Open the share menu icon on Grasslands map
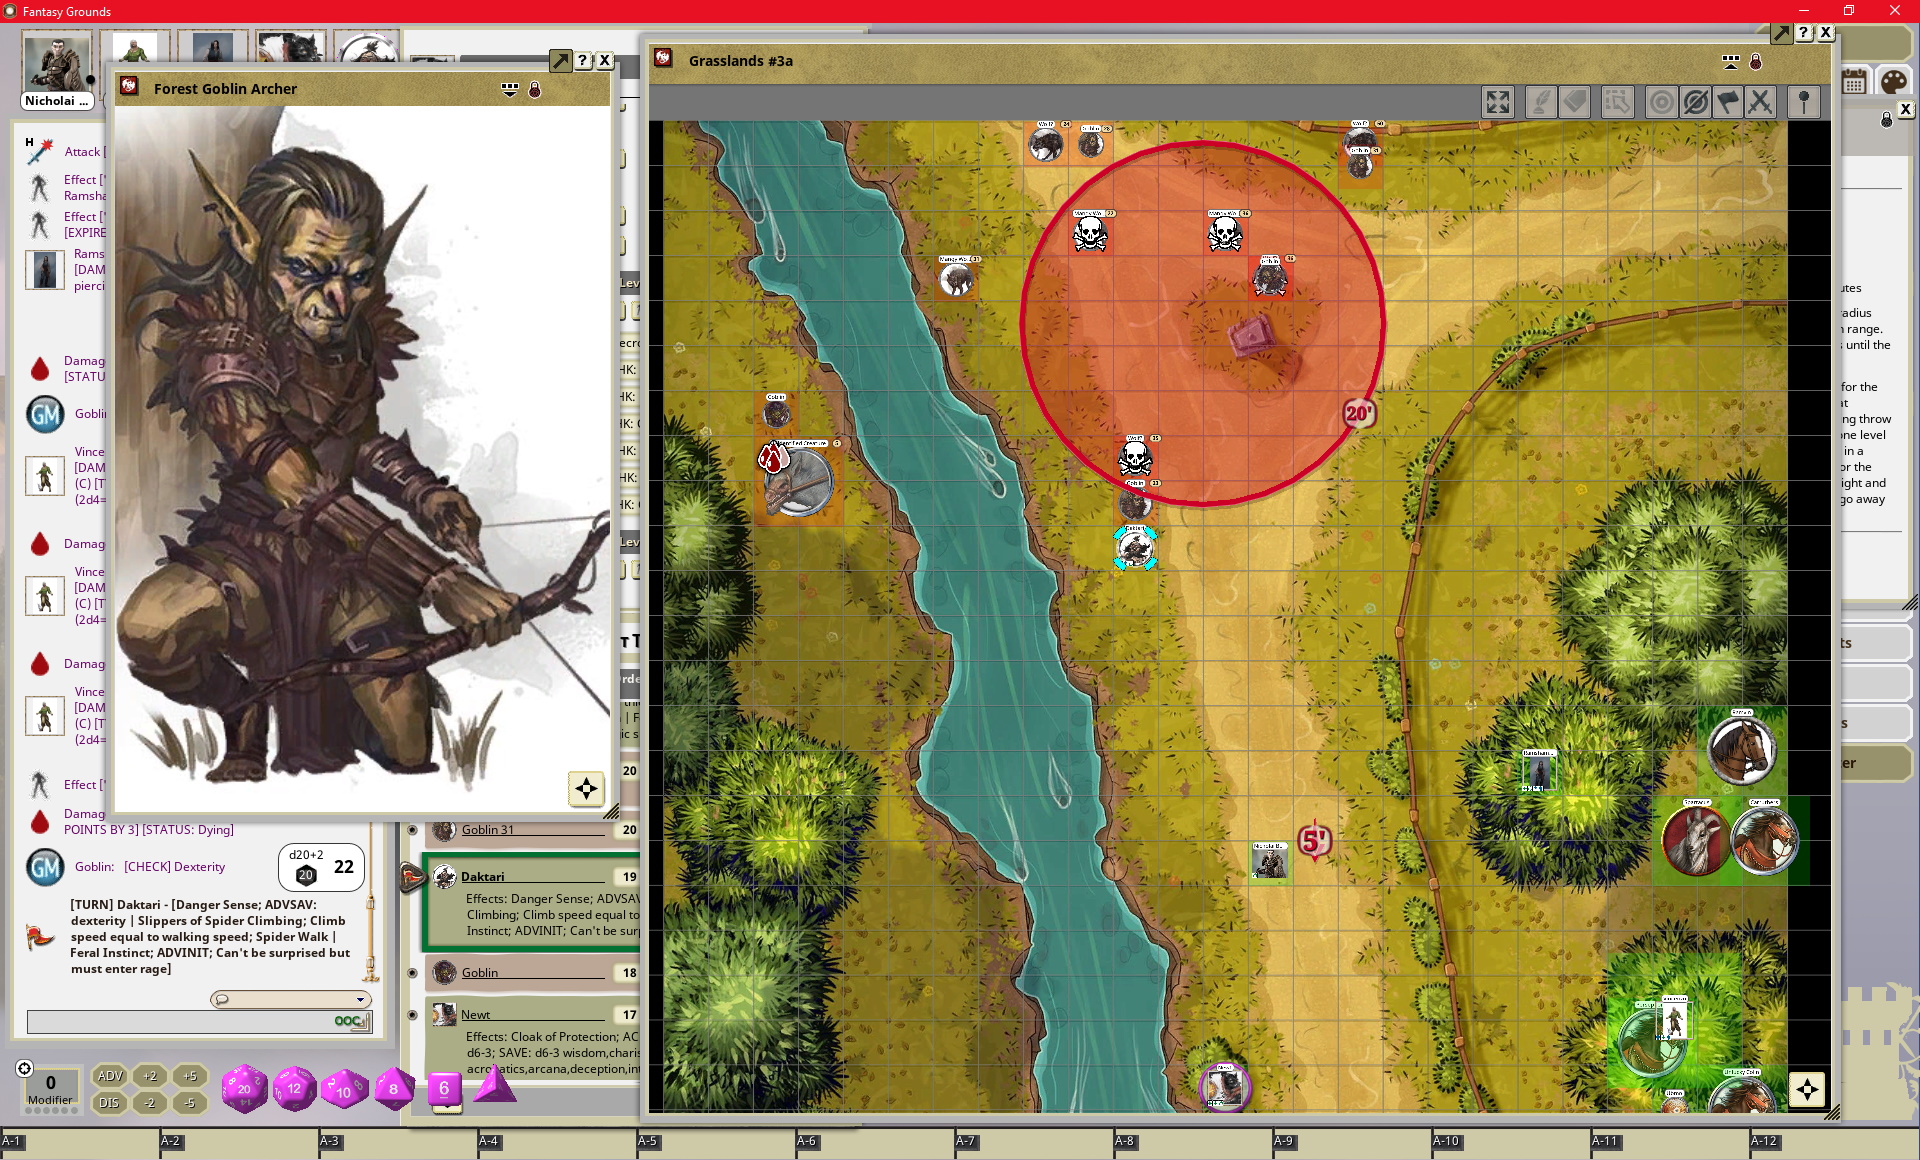Image resolution: width=1920 pixels, height=1160 pixels. coord(1731,62)
